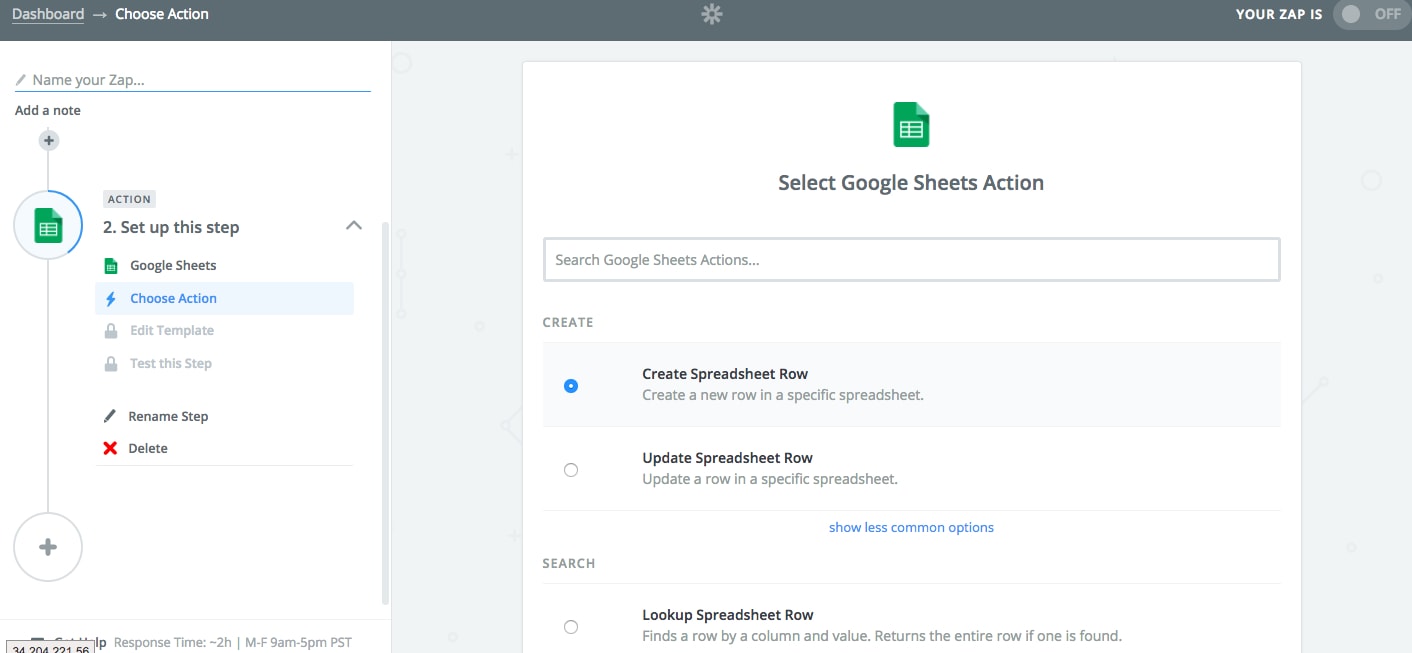Viewport: 1412px width, 653px height.
Task: Click the lightning bolt icon beside Choose Action
Action: tap(111, 299)
